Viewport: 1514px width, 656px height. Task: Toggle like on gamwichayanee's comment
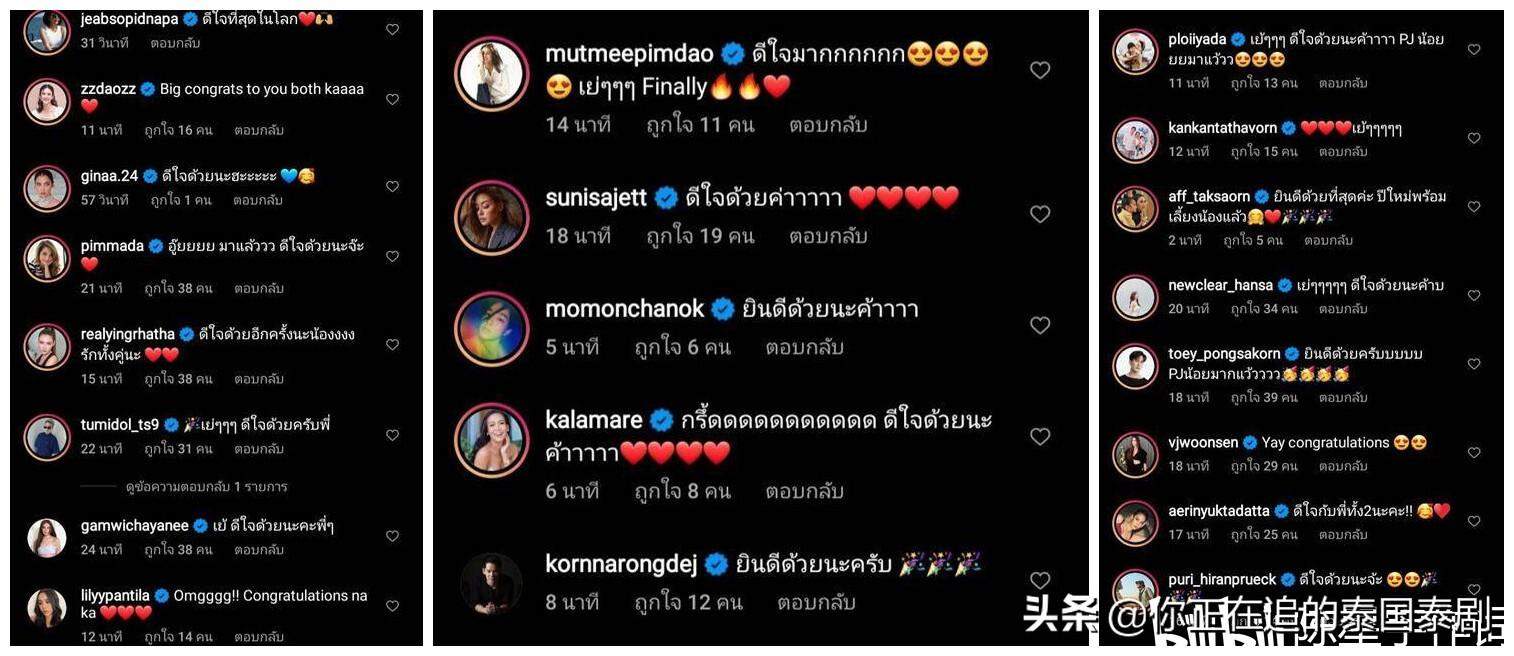392,536
